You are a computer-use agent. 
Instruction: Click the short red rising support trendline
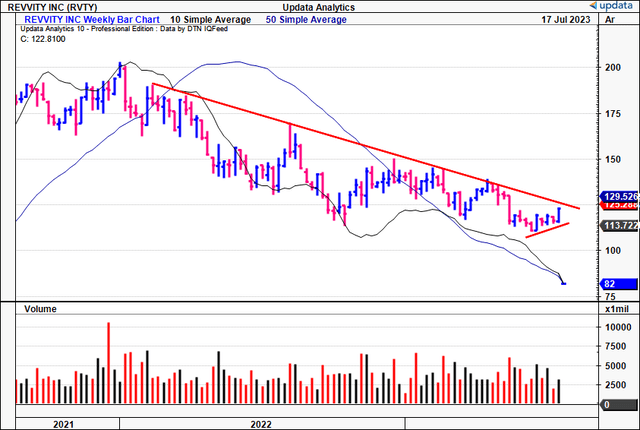[547, 230]
